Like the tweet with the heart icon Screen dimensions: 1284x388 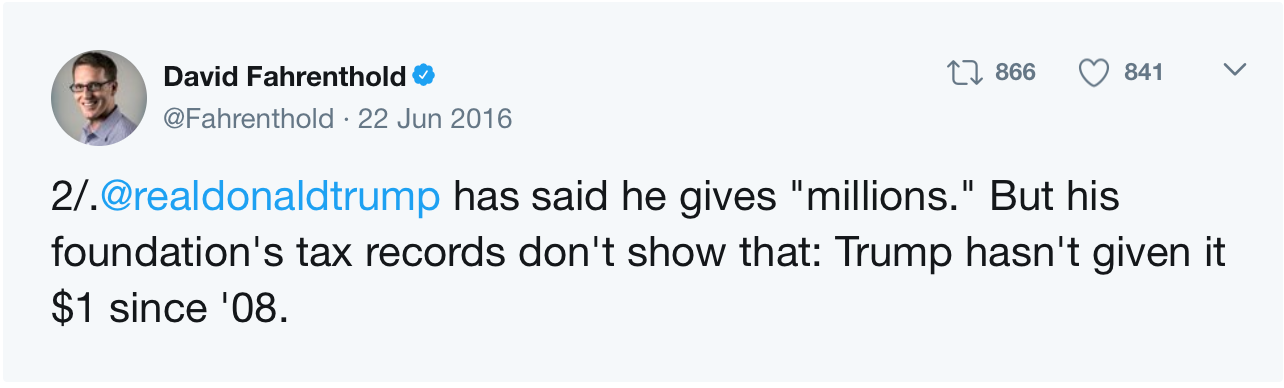(1095, 72)
